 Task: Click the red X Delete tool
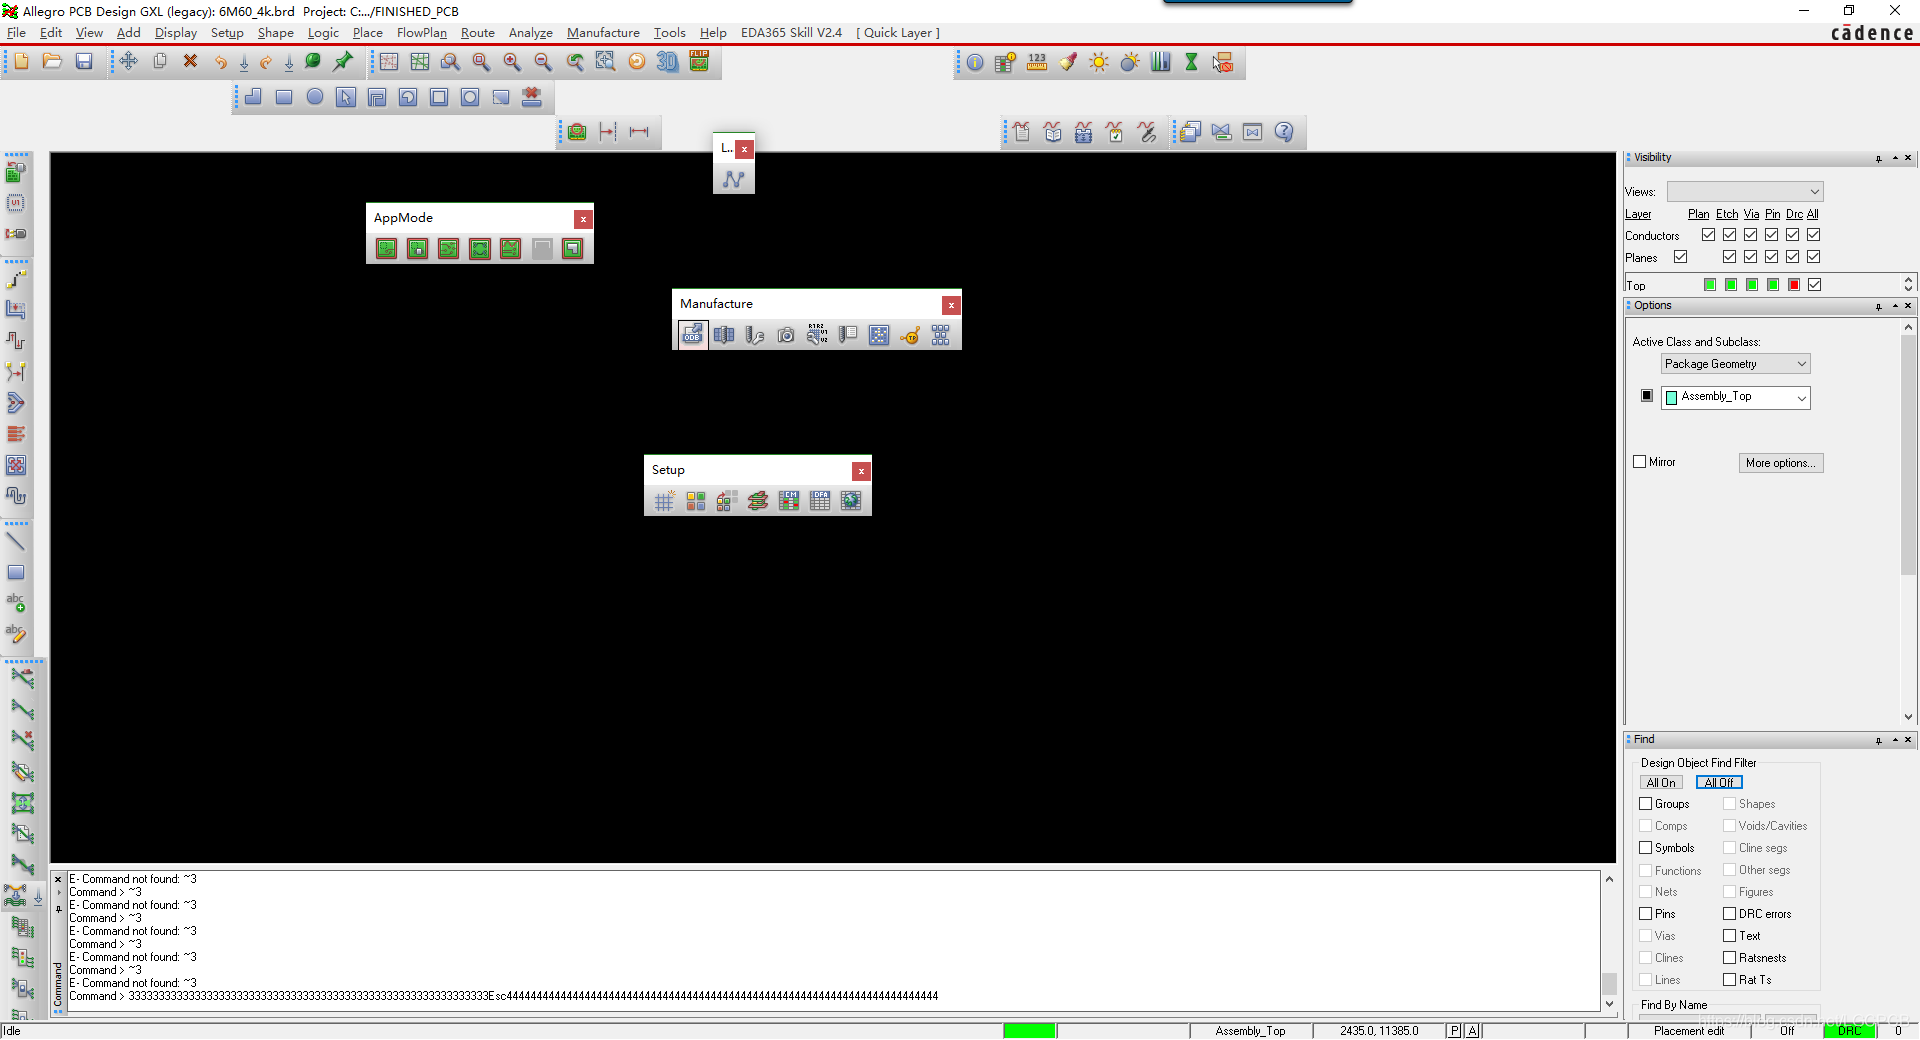(x=190, y=62)
